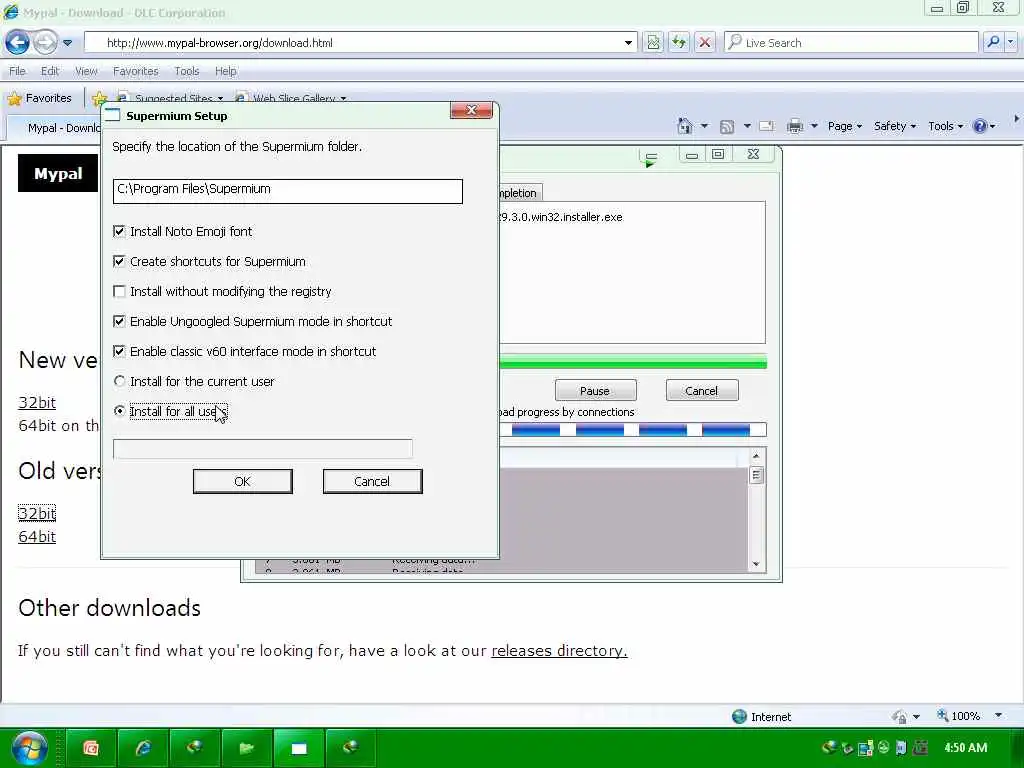Focus the Live Search box
1024x768 pixels.
click(x=851, y=42)
